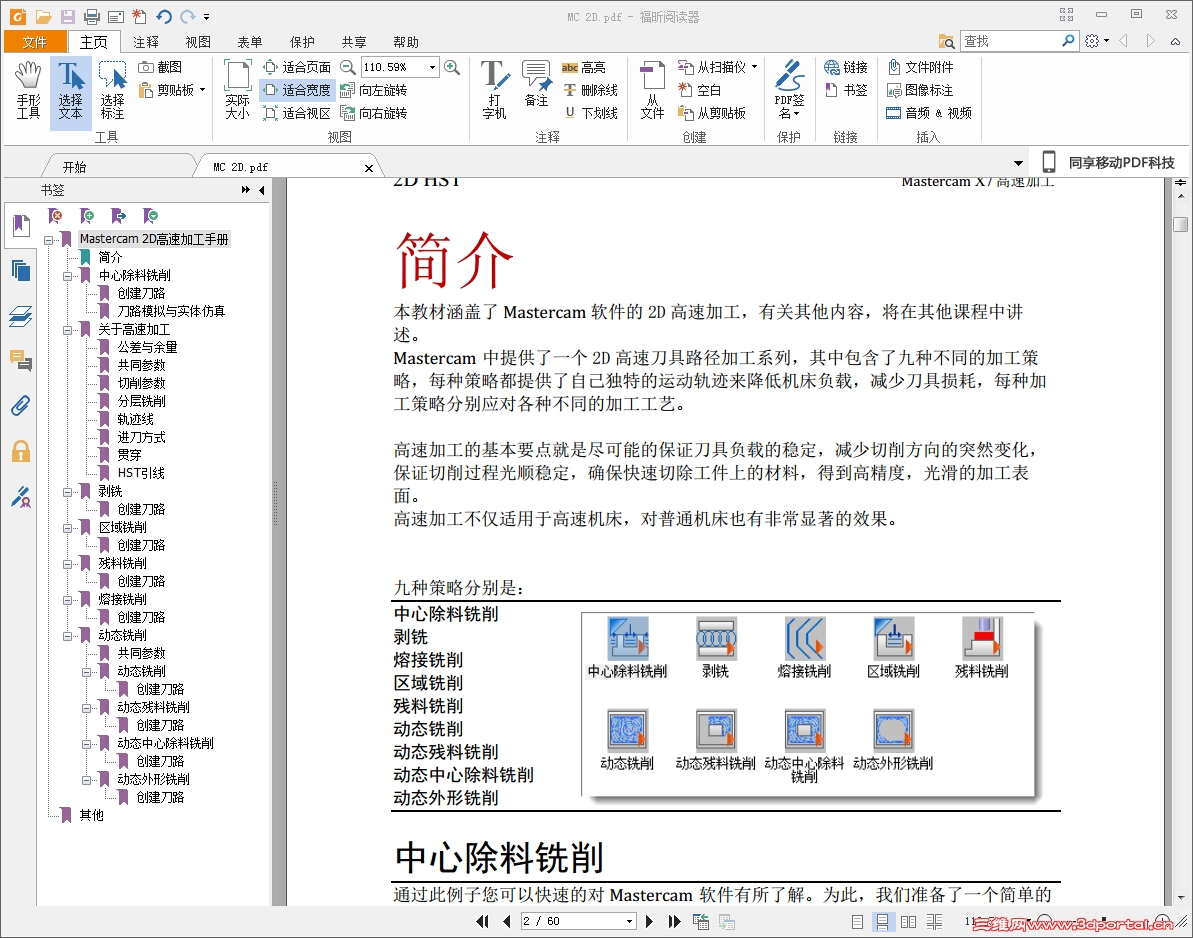Add a Bookmark from ribbon (书签)

[846, 90]
